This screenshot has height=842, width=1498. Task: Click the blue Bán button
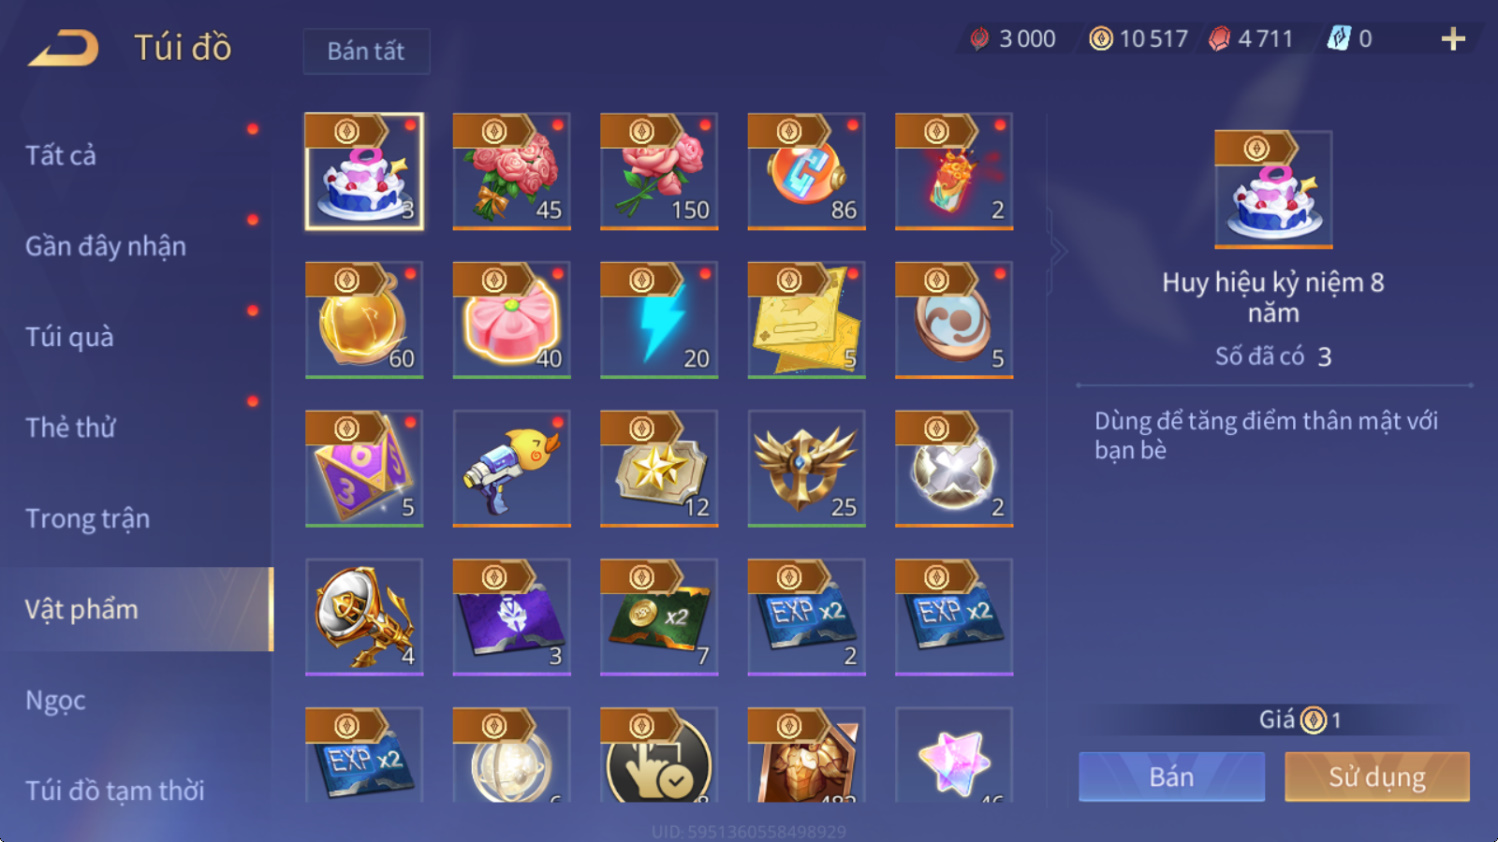click(x=1171, y=777)
